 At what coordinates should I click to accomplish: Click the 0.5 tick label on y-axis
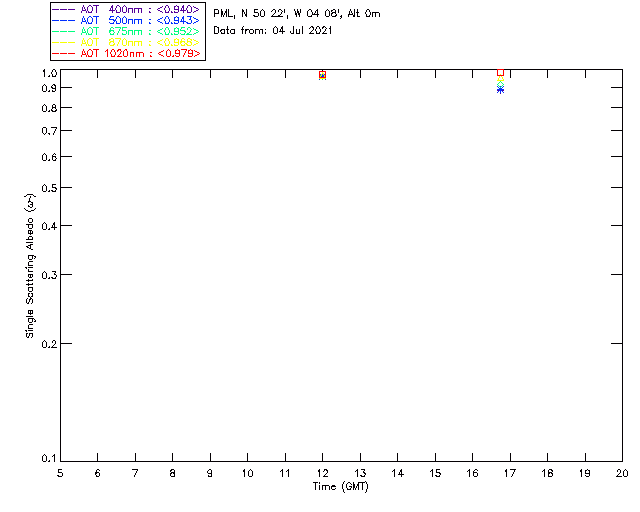46,189
